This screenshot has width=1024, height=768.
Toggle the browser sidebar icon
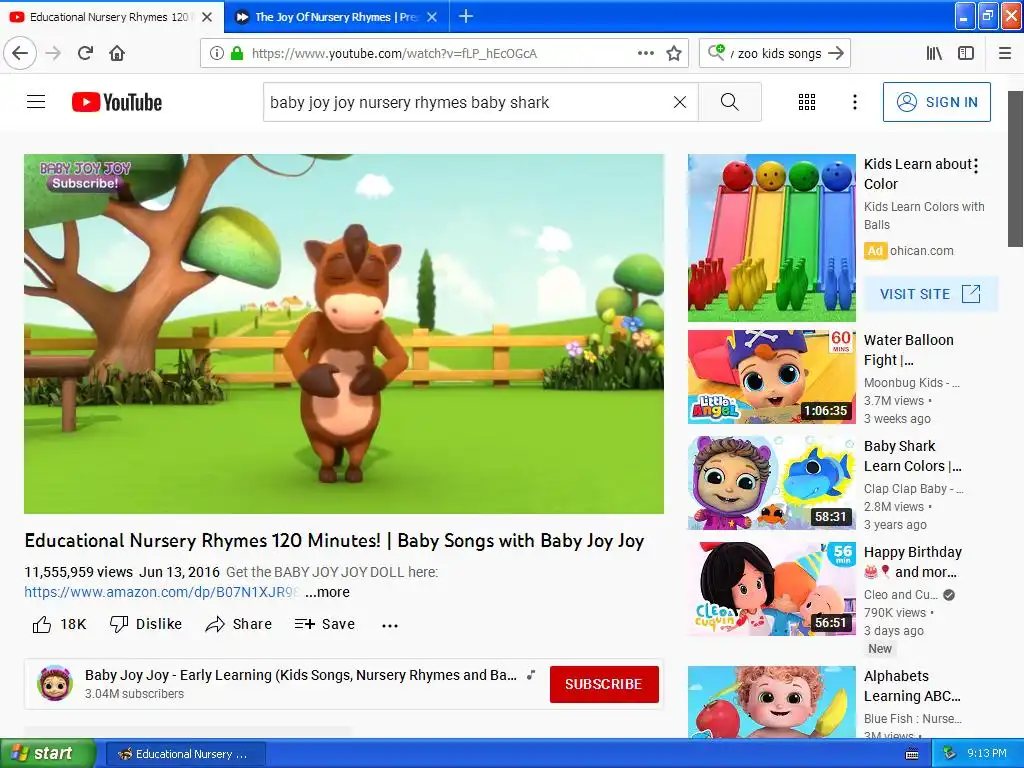966,53
